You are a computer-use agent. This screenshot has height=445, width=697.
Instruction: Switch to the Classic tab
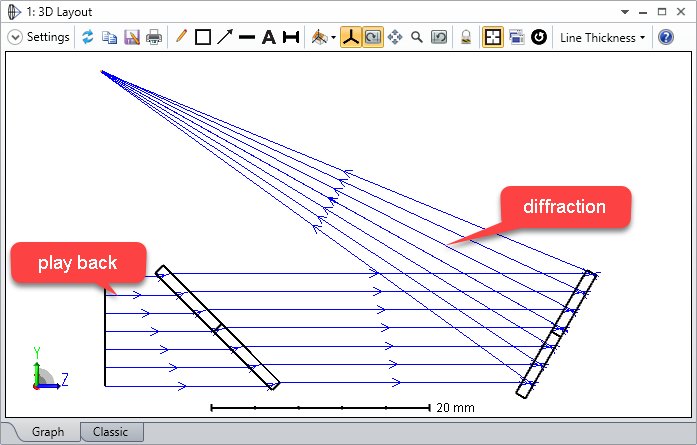tap(110, 432)
